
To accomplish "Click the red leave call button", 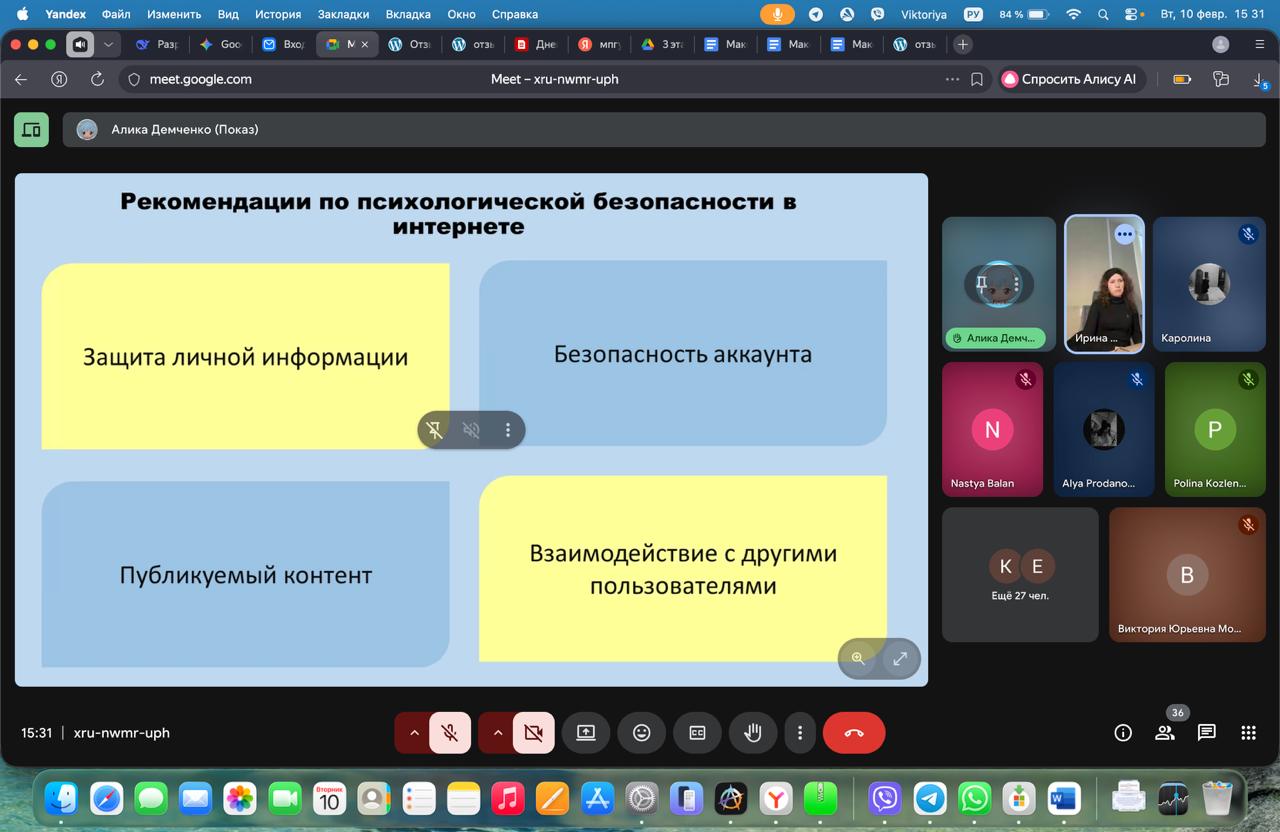I will 853,733.
